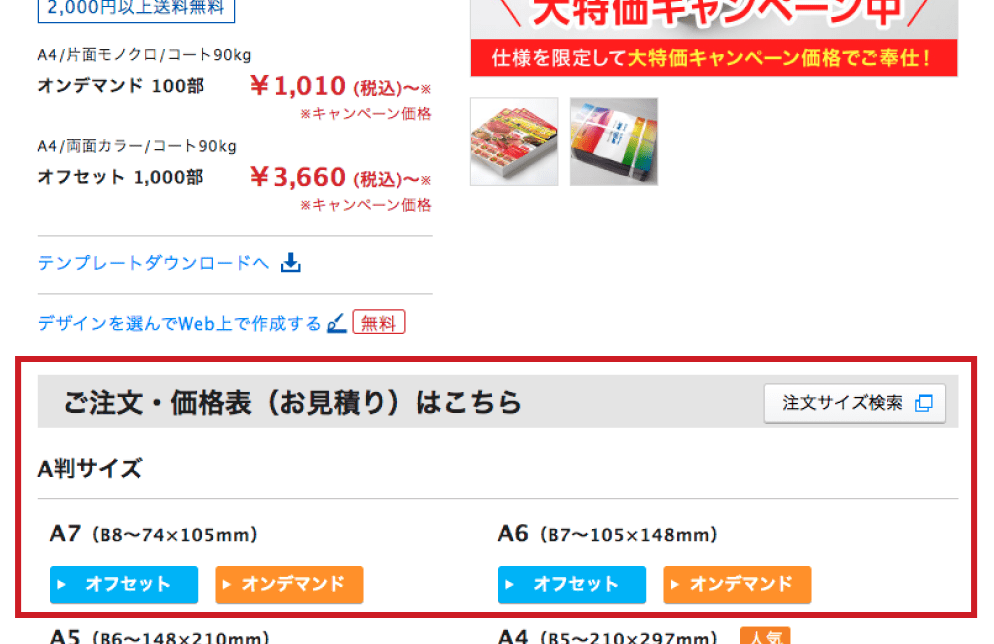The height and width of the screenshot is (644, 994).
Task: Click the arrow icon on A6 オンデマンド button
Action: click(677, 585)
